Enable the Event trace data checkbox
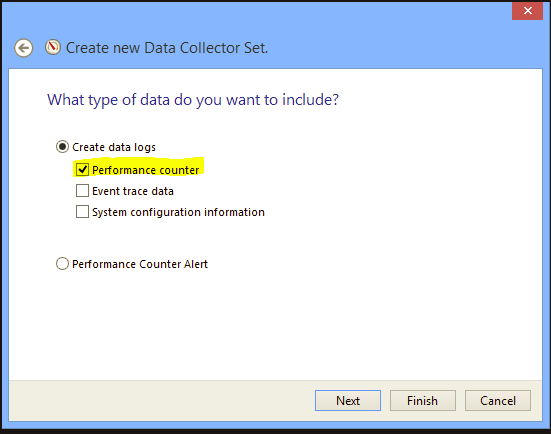 coord(82,191)
